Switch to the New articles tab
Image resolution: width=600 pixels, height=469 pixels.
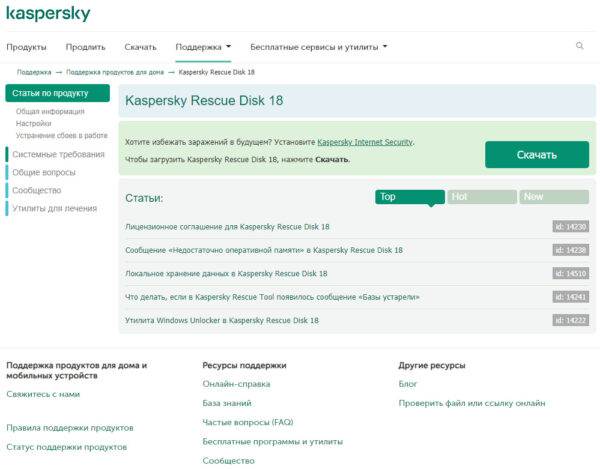pos(554,197)
